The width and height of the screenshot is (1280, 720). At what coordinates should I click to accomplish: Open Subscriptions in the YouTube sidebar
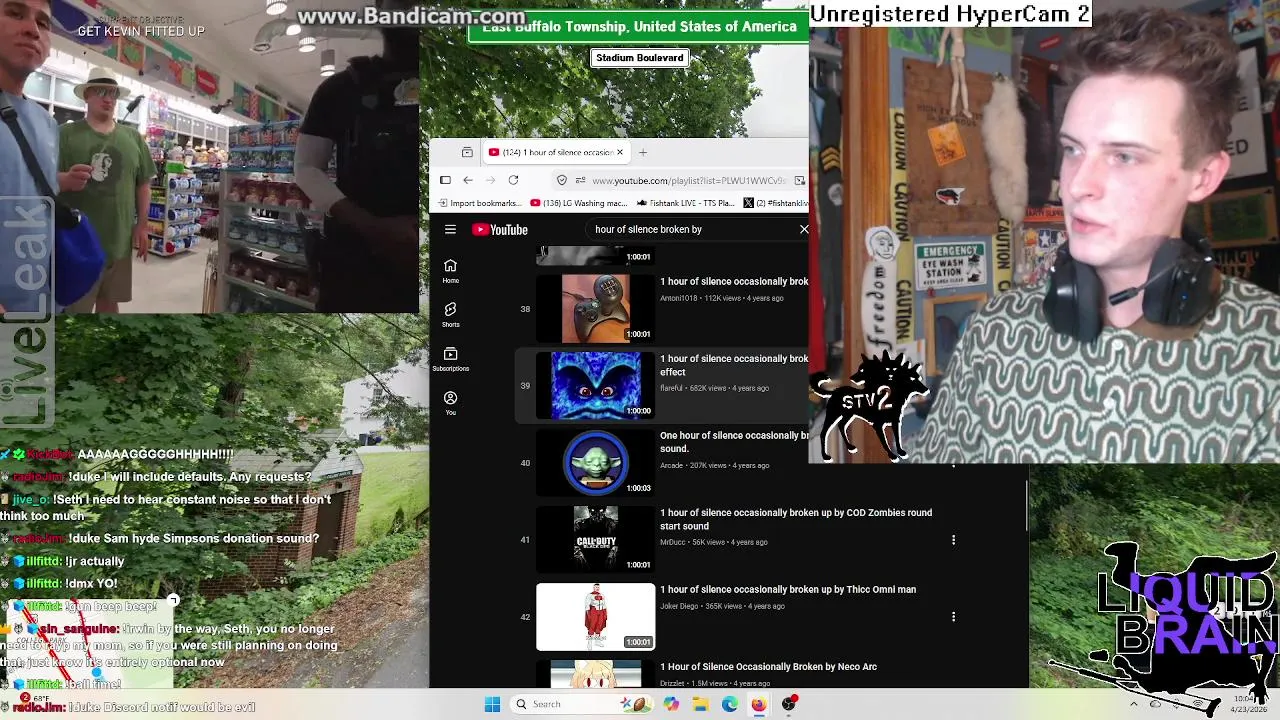(x=451, y=359)
